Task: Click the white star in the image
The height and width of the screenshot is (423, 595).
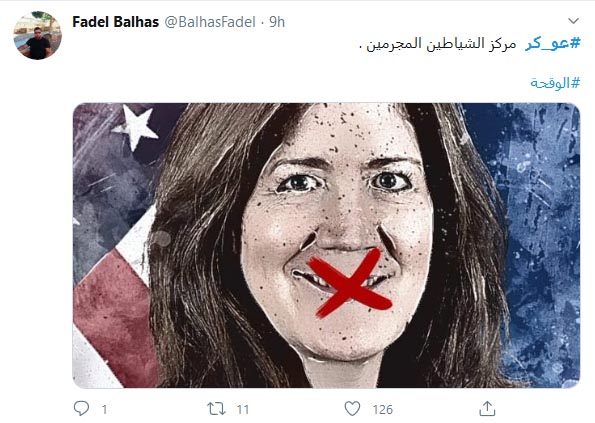Action: (136, 127)
